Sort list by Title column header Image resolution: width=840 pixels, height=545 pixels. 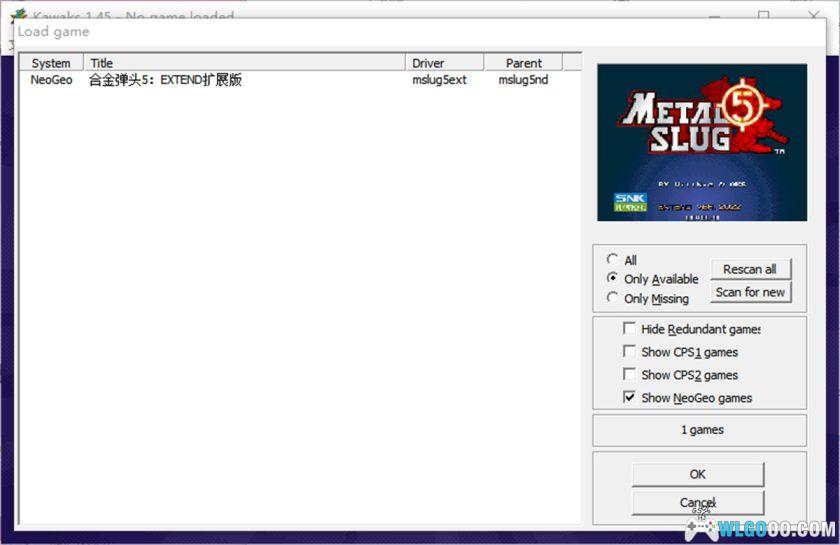click(244, 63)
